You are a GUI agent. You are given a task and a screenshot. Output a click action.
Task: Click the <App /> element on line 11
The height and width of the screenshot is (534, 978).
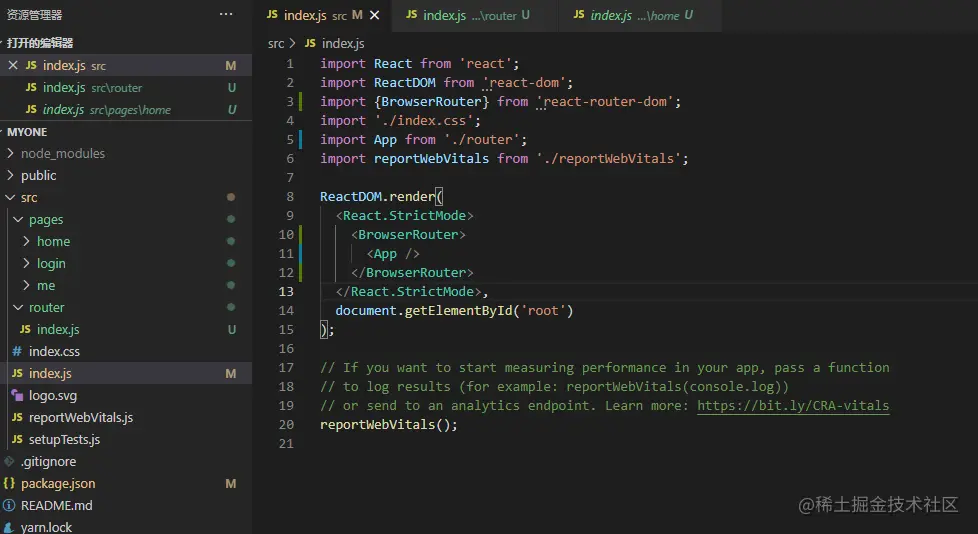(x=393, y=253)
